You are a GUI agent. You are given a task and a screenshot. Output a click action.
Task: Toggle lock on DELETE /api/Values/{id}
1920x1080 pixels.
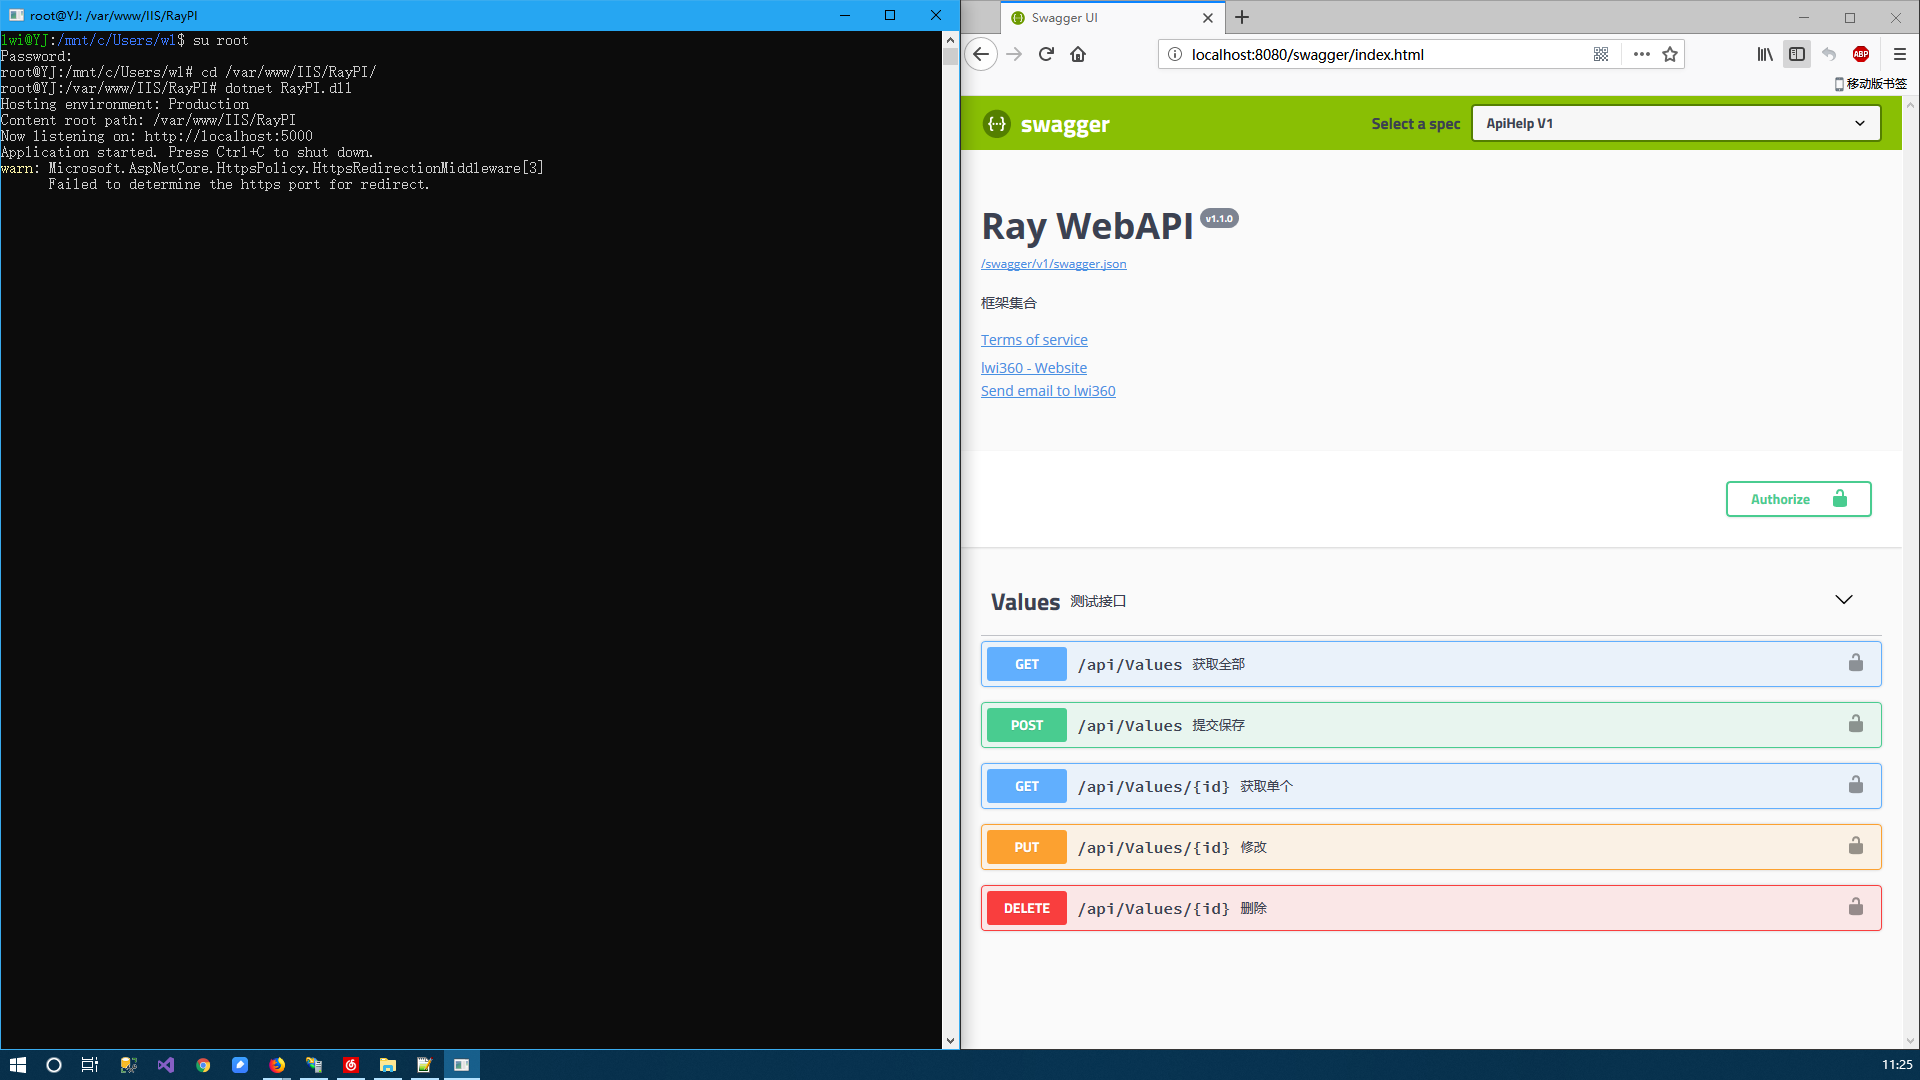1856,907
